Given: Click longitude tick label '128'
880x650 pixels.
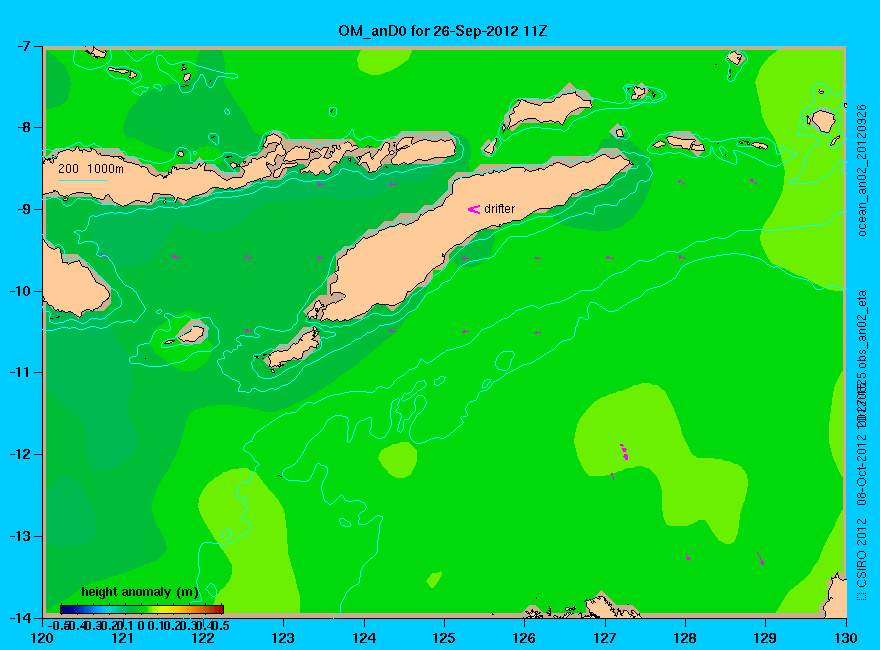Looking at the screenshot, I should [685, 638].
